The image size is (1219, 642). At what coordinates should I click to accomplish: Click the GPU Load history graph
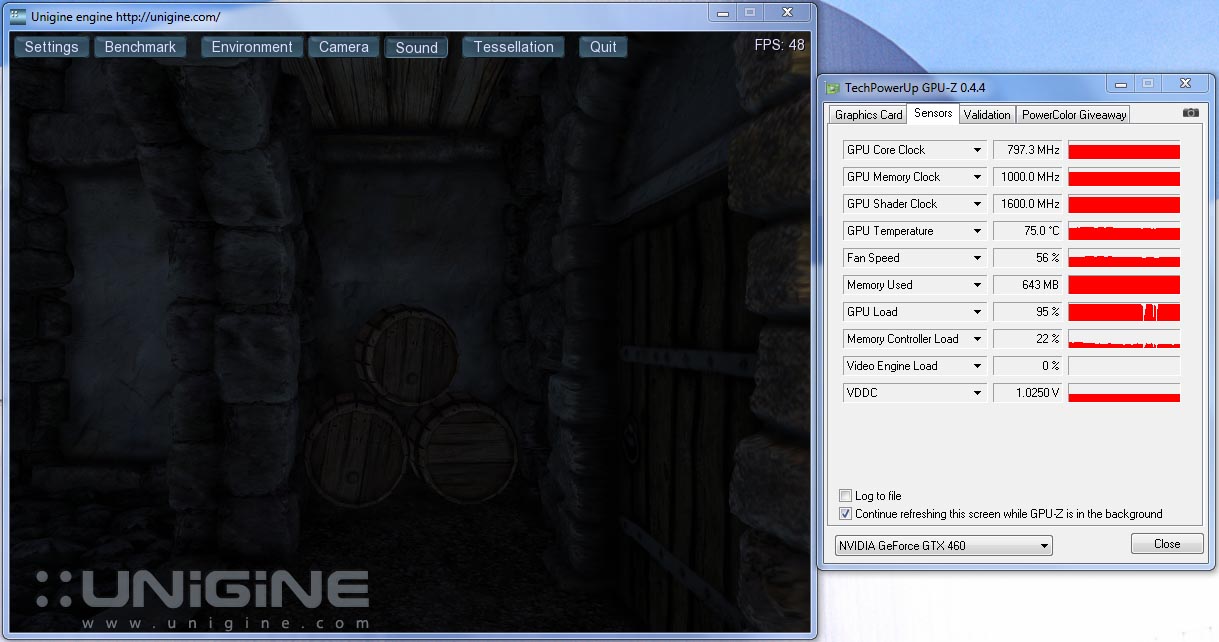point(1124,312)
